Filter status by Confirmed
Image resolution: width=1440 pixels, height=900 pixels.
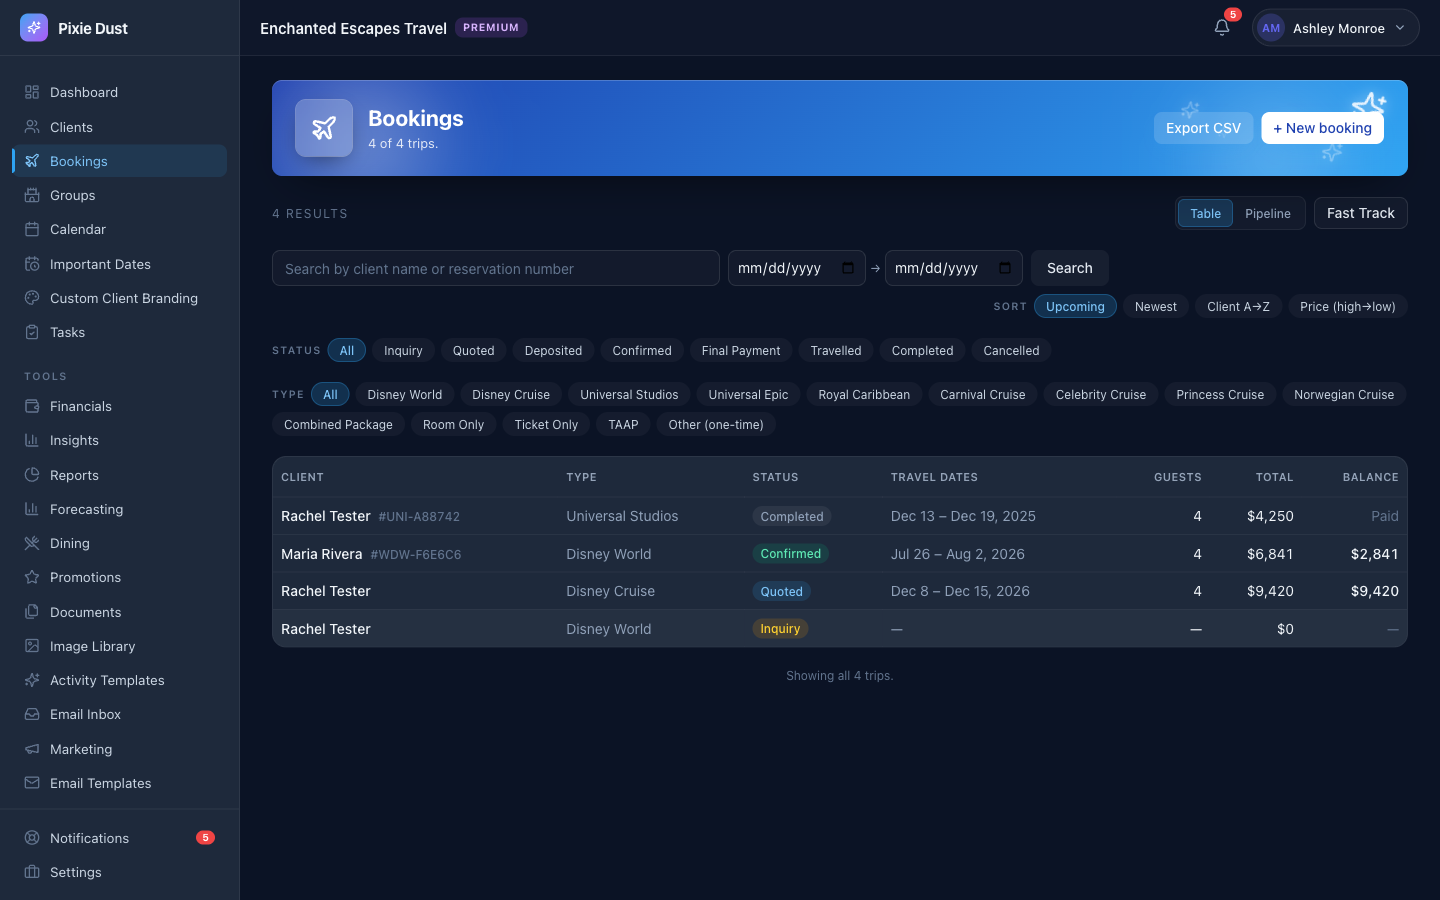(642, 351)
